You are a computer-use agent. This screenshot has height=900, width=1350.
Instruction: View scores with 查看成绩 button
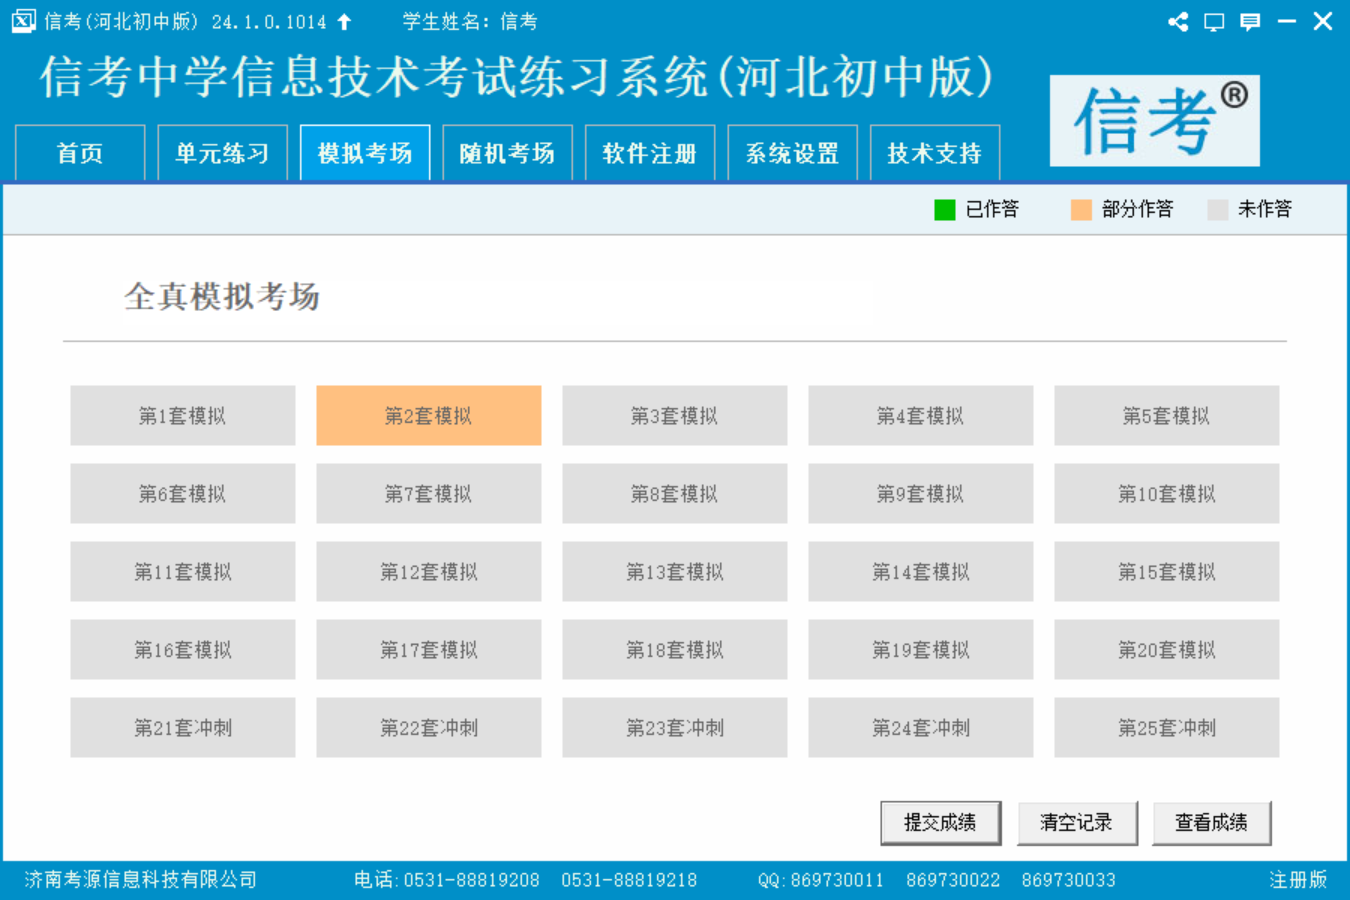[x=1212, y=823]
